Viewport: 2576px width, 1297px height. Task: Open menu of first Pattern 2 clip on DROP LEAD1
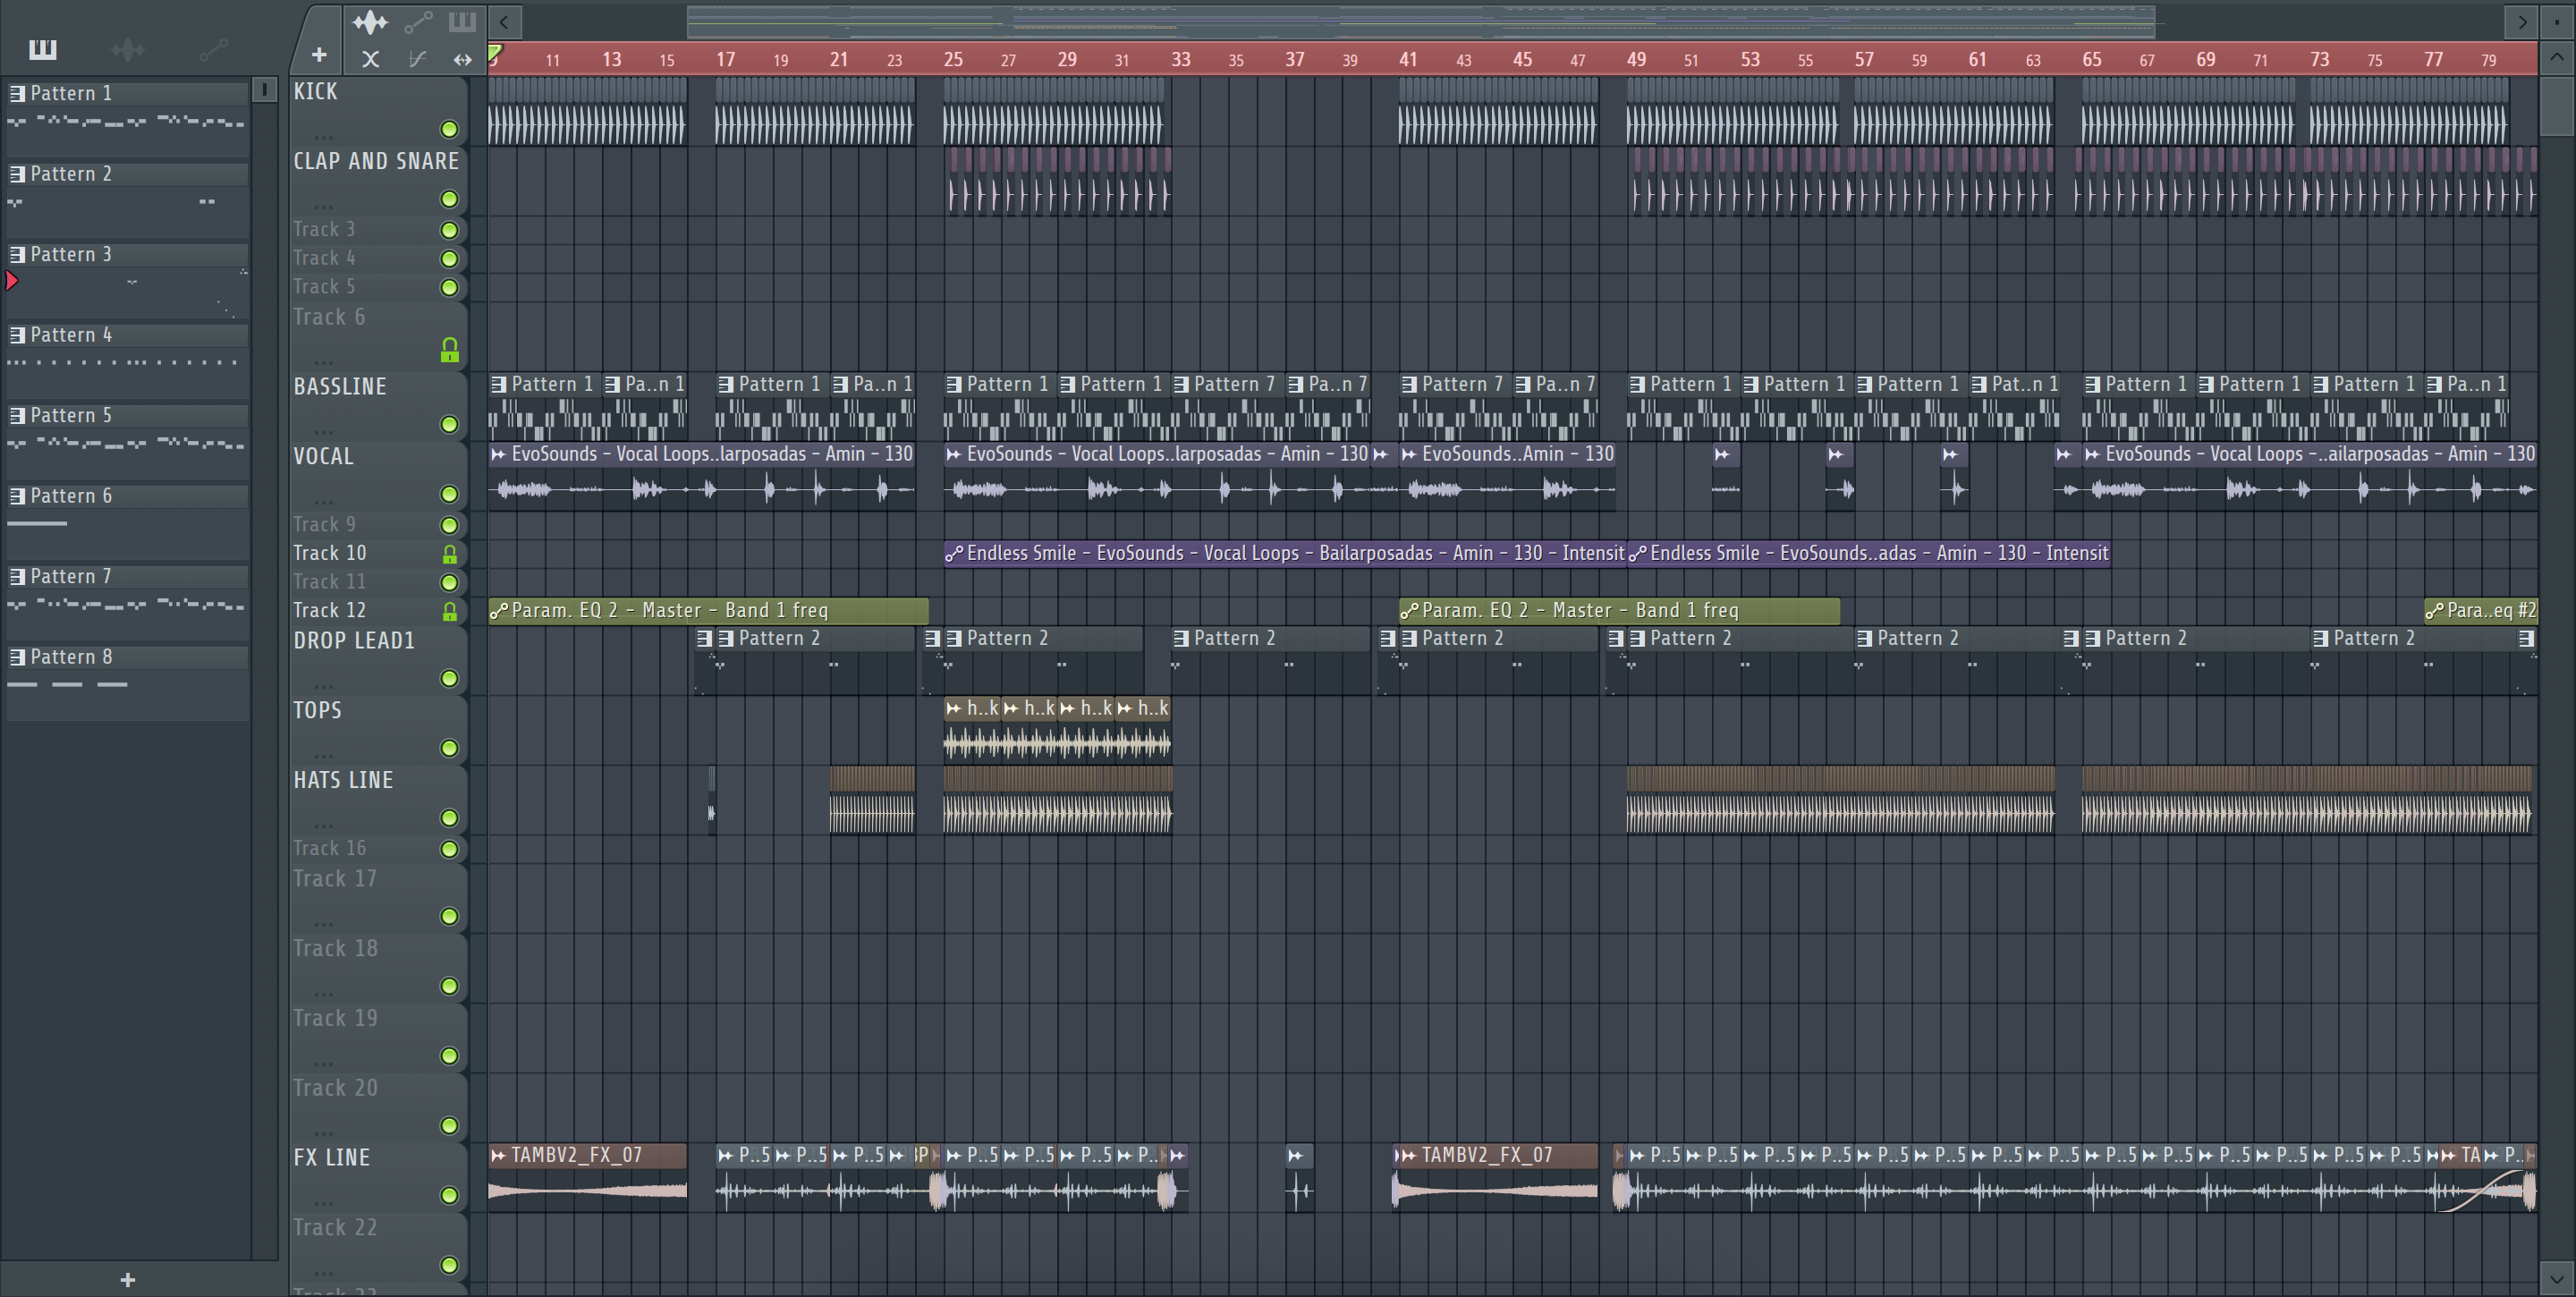point(726,638)
